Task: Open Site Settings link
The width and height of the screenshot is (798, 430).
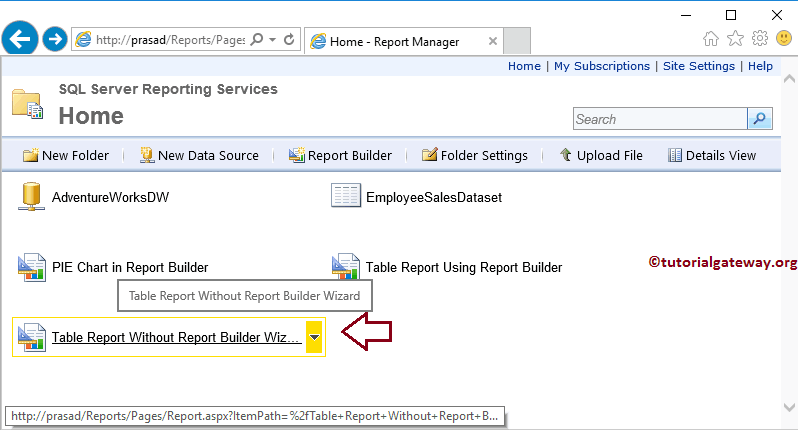Action: tap(699, 66)
